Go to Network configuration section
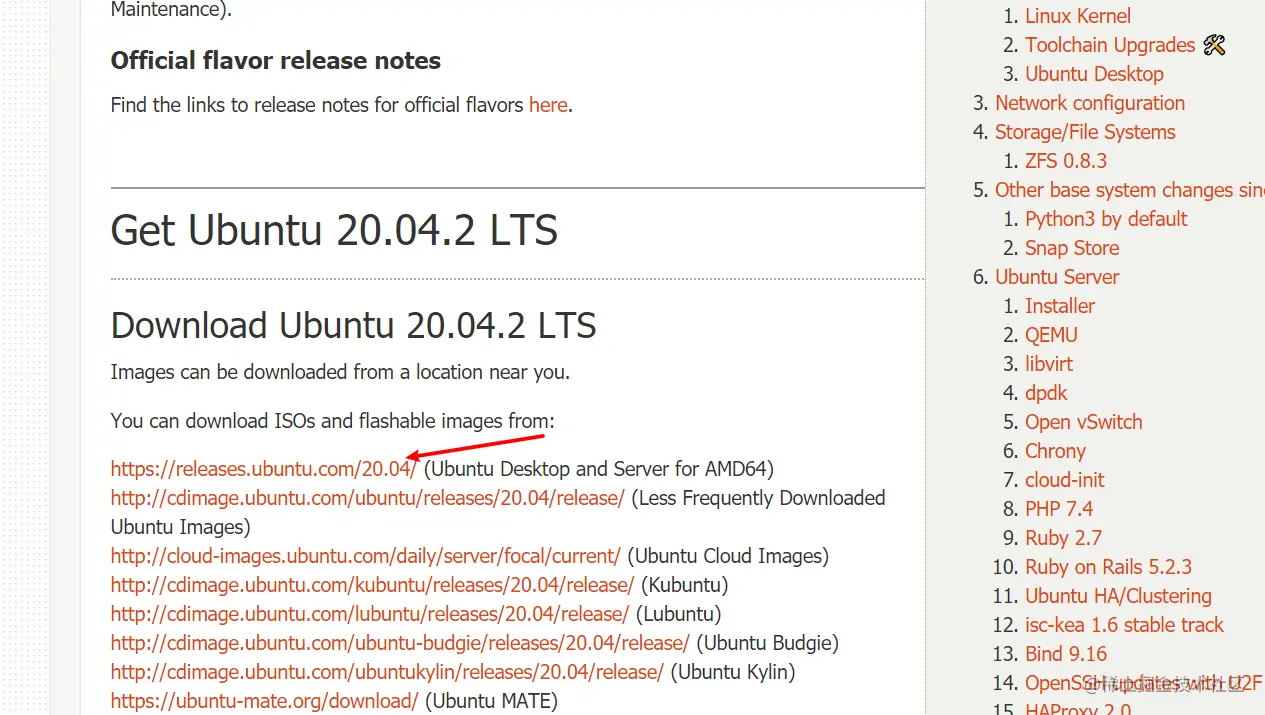Screen dimensions: 1265x715 pyautogui.click(x=1090, y=103)
